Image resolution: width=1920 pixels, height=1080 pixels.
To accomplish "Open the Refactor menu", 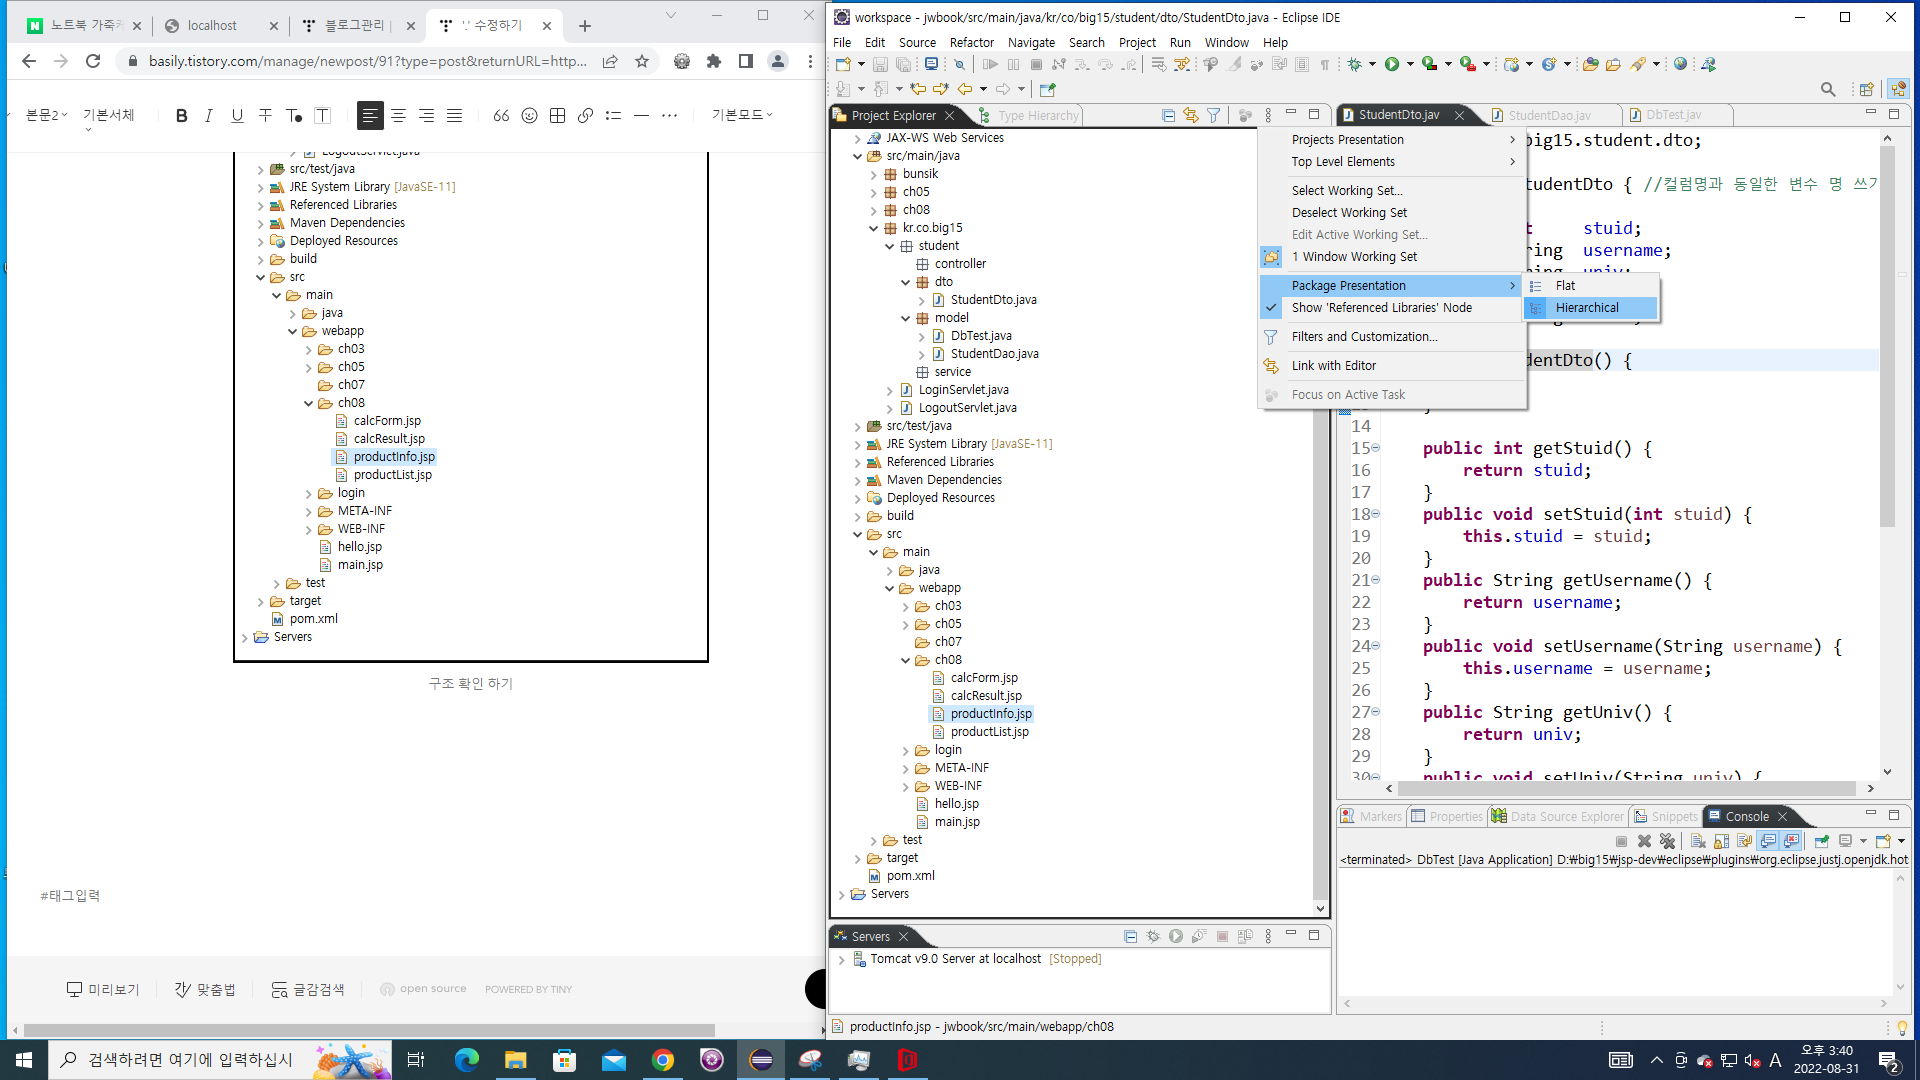I will click(971, 42).
